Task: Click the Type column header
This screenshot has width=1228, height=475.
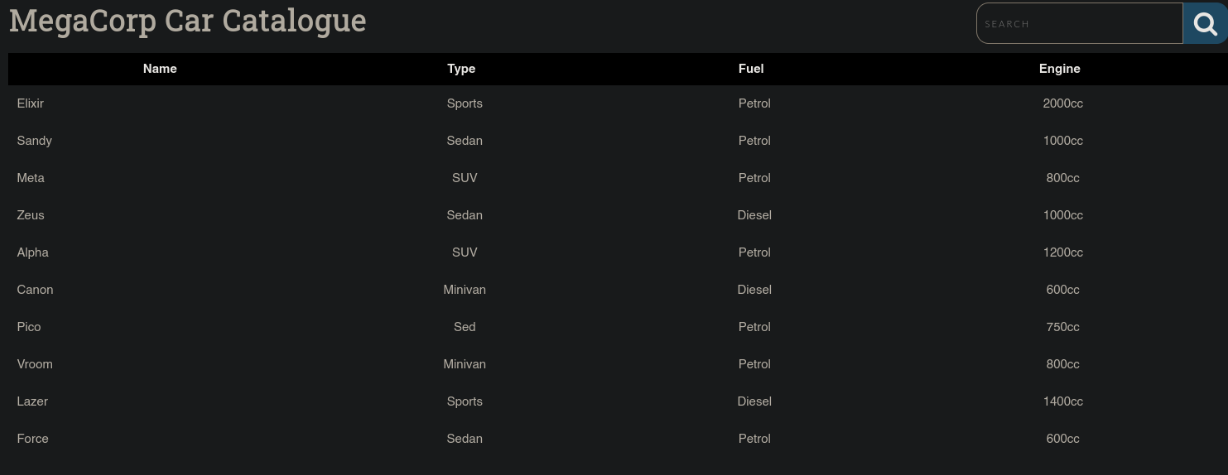Action: click(461, 69)
